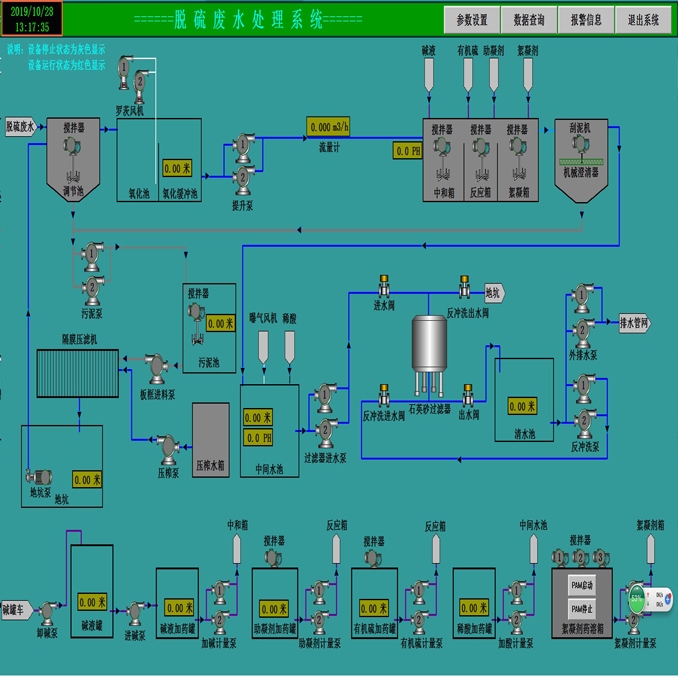Click PAM启动 button in 絮凝剂药溶箱

coord(582,585)
